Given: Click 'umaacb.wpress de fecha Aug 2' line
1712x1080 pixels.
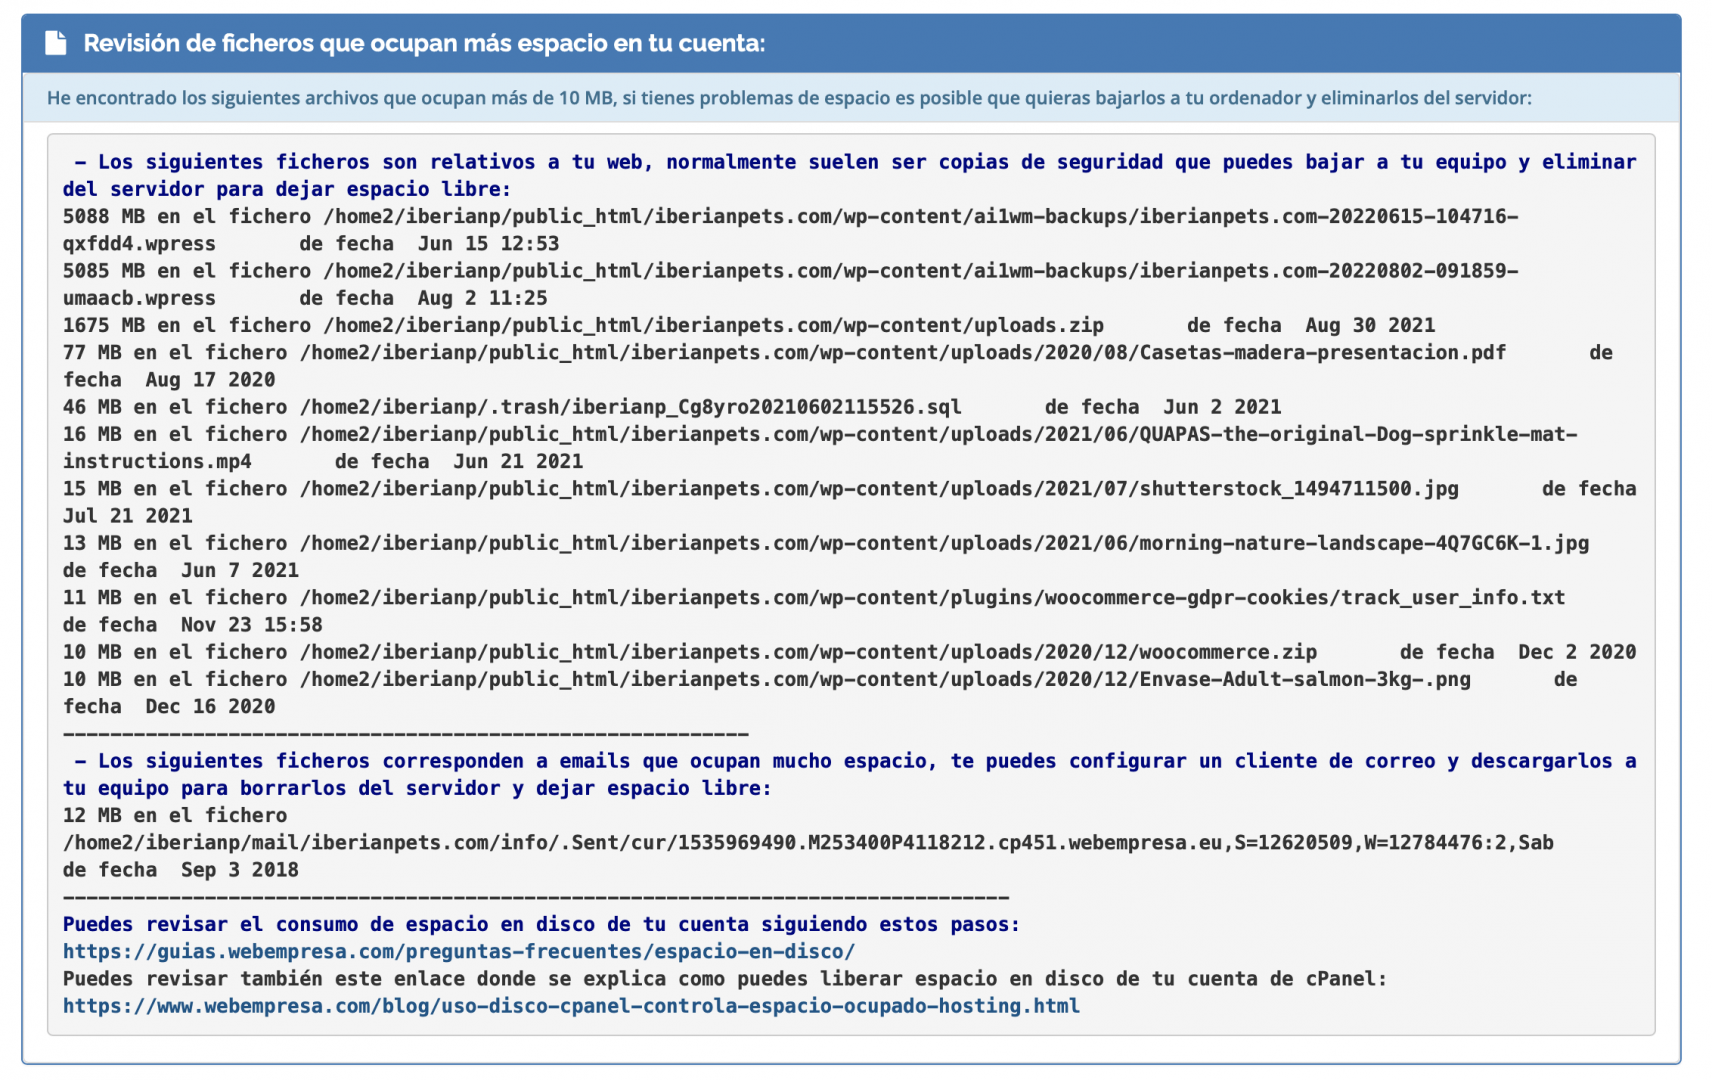Looking at the screenshot, I should (305, 298).
